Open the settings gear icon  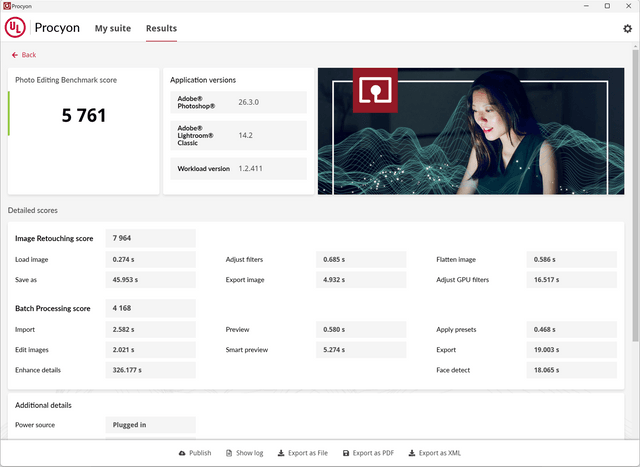tap(627, 29)
